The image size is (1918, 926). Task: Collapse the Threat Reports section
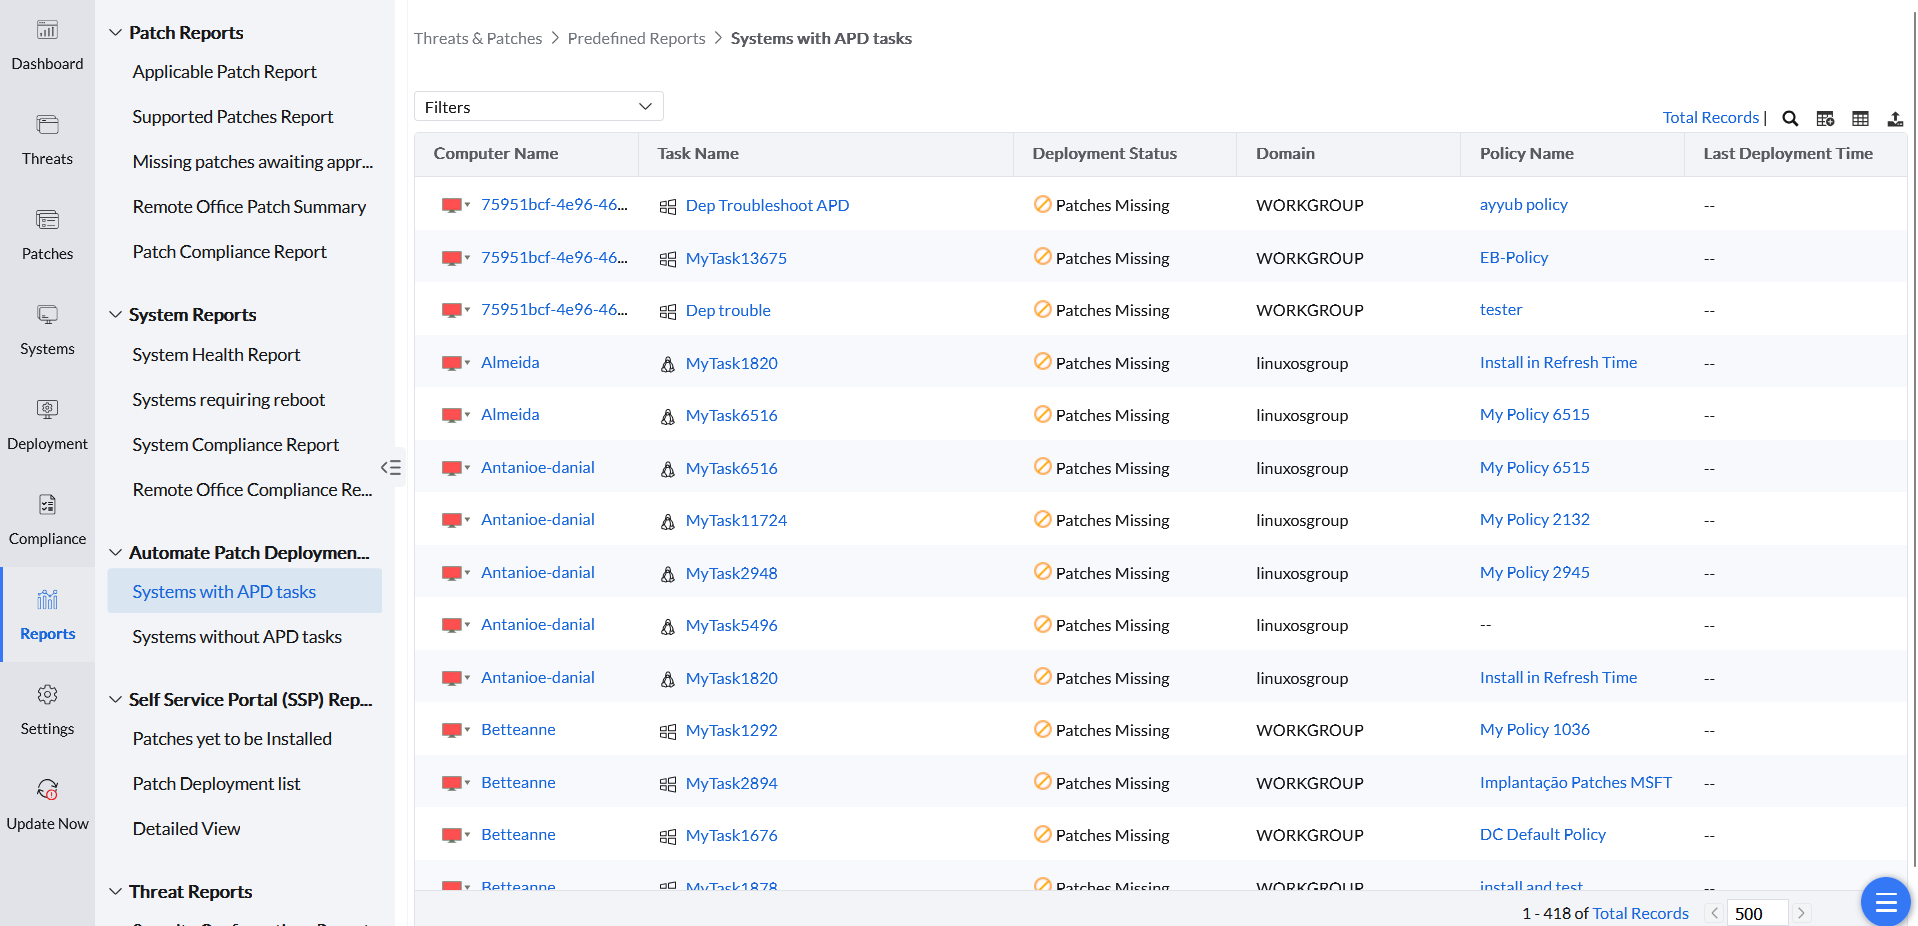pos(116,892)
